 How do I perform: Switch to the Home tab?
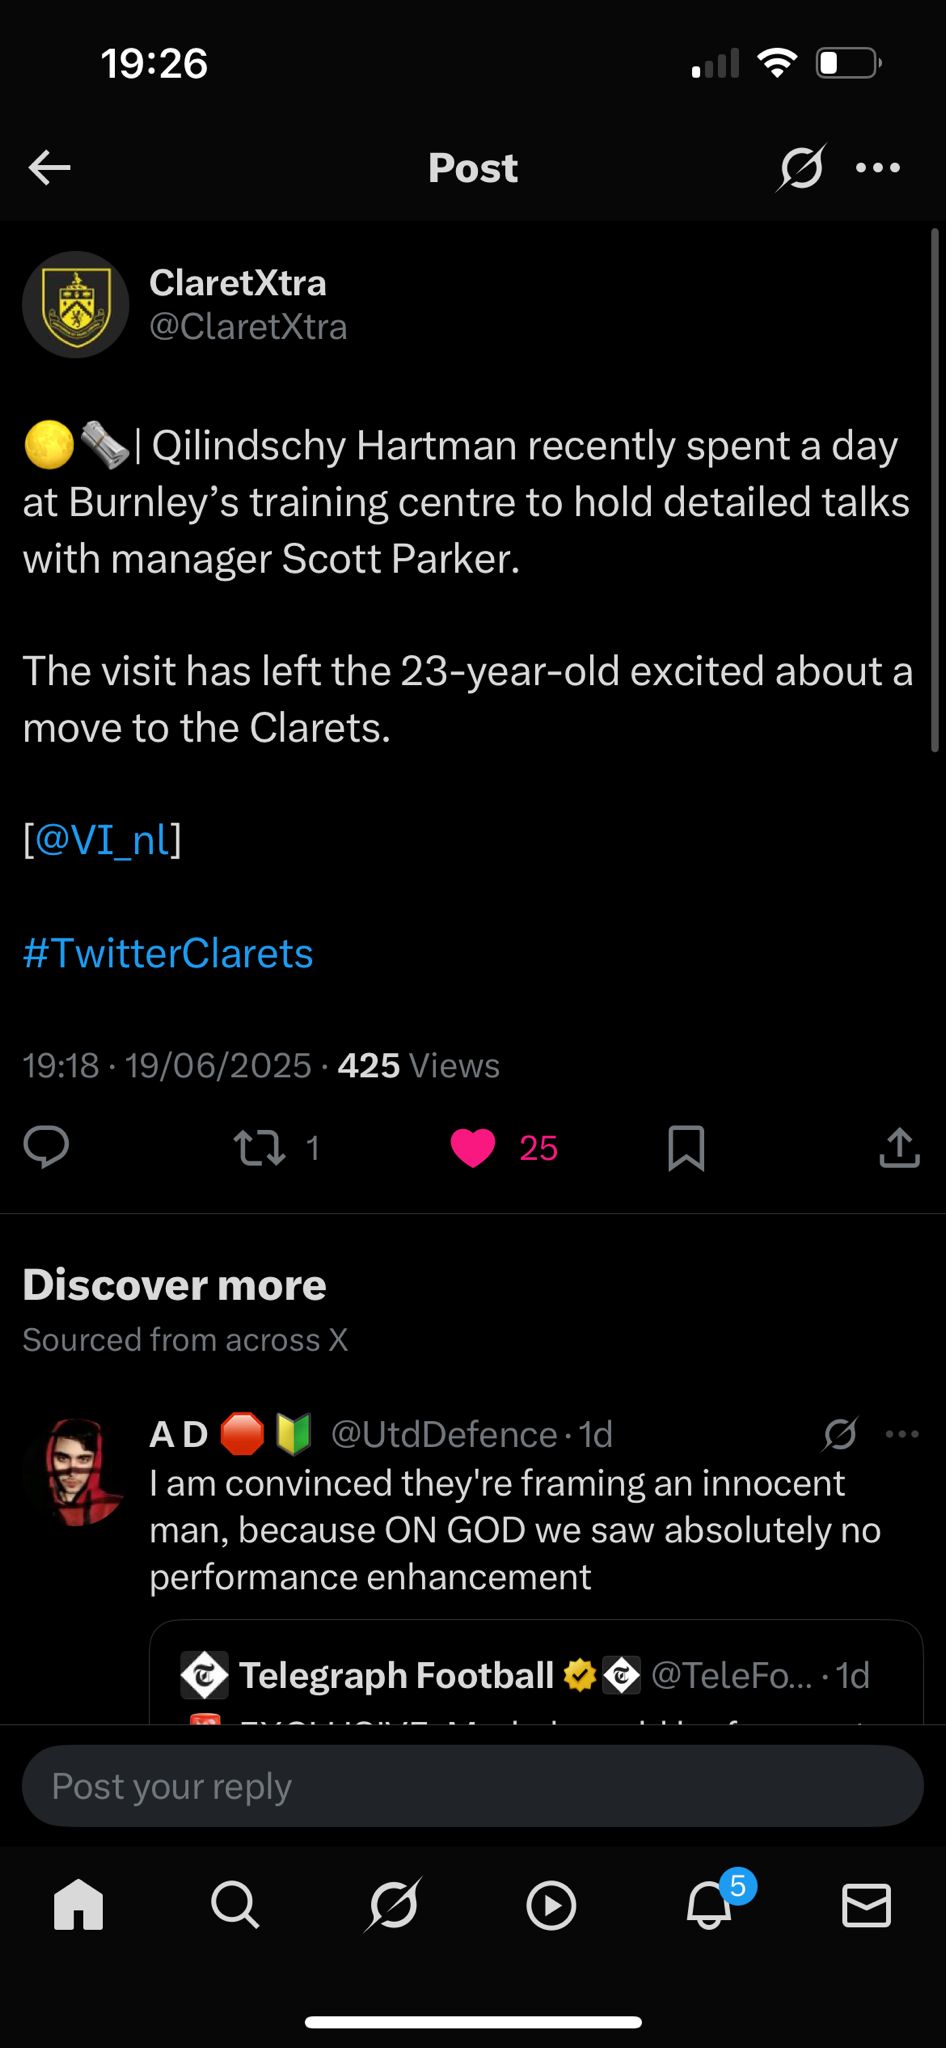[x=79, y=1905]
